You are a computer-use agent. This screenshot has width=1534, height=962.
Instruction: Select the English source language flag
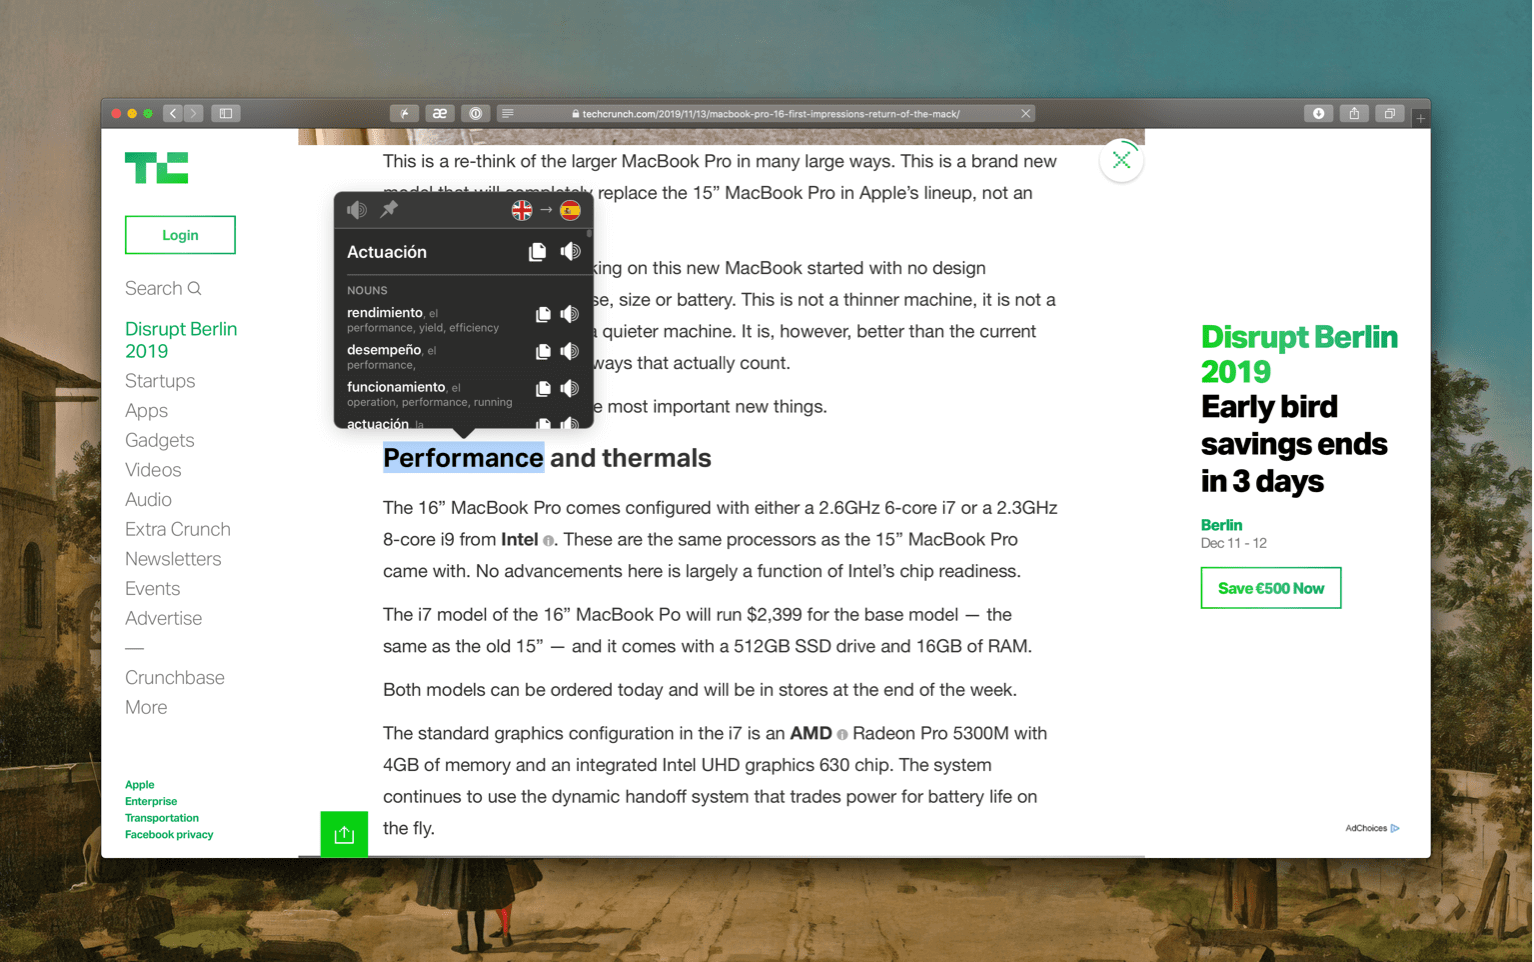tap(522, 210)
